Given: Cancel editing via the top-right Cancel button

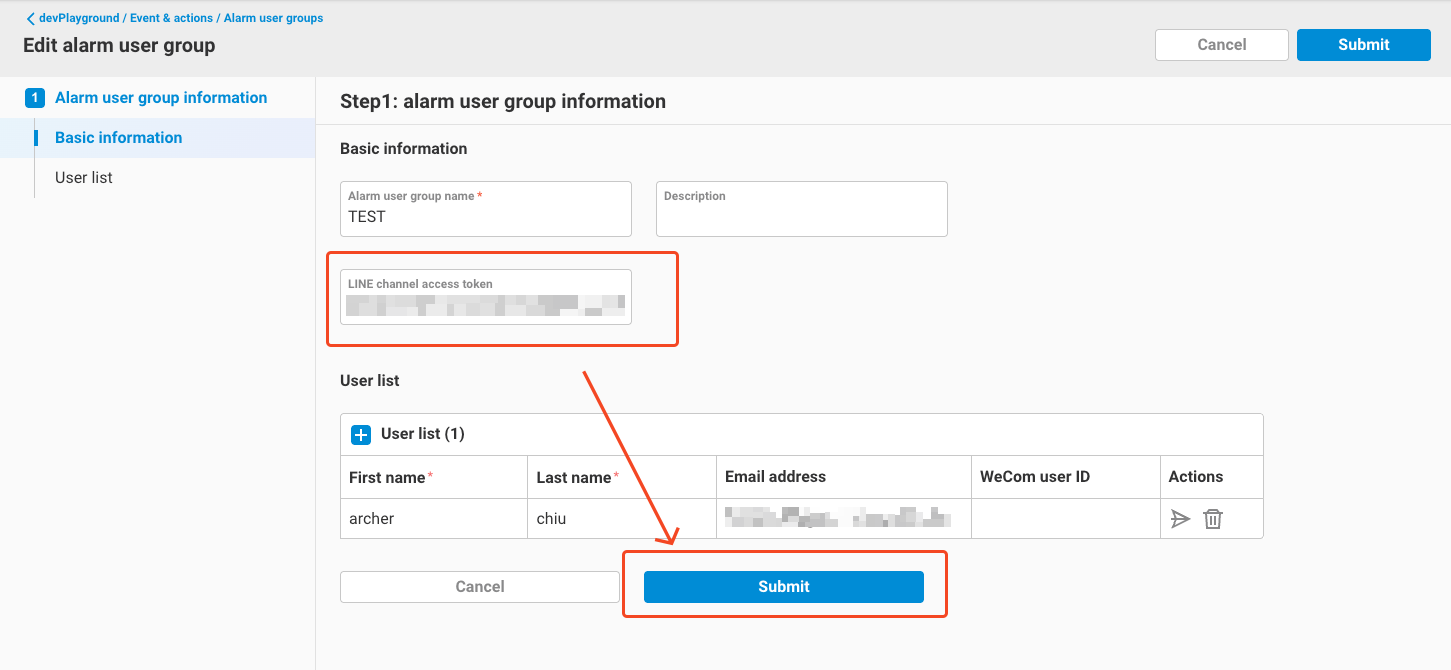Looking at the screenshot, I should tap(1221, 44).
